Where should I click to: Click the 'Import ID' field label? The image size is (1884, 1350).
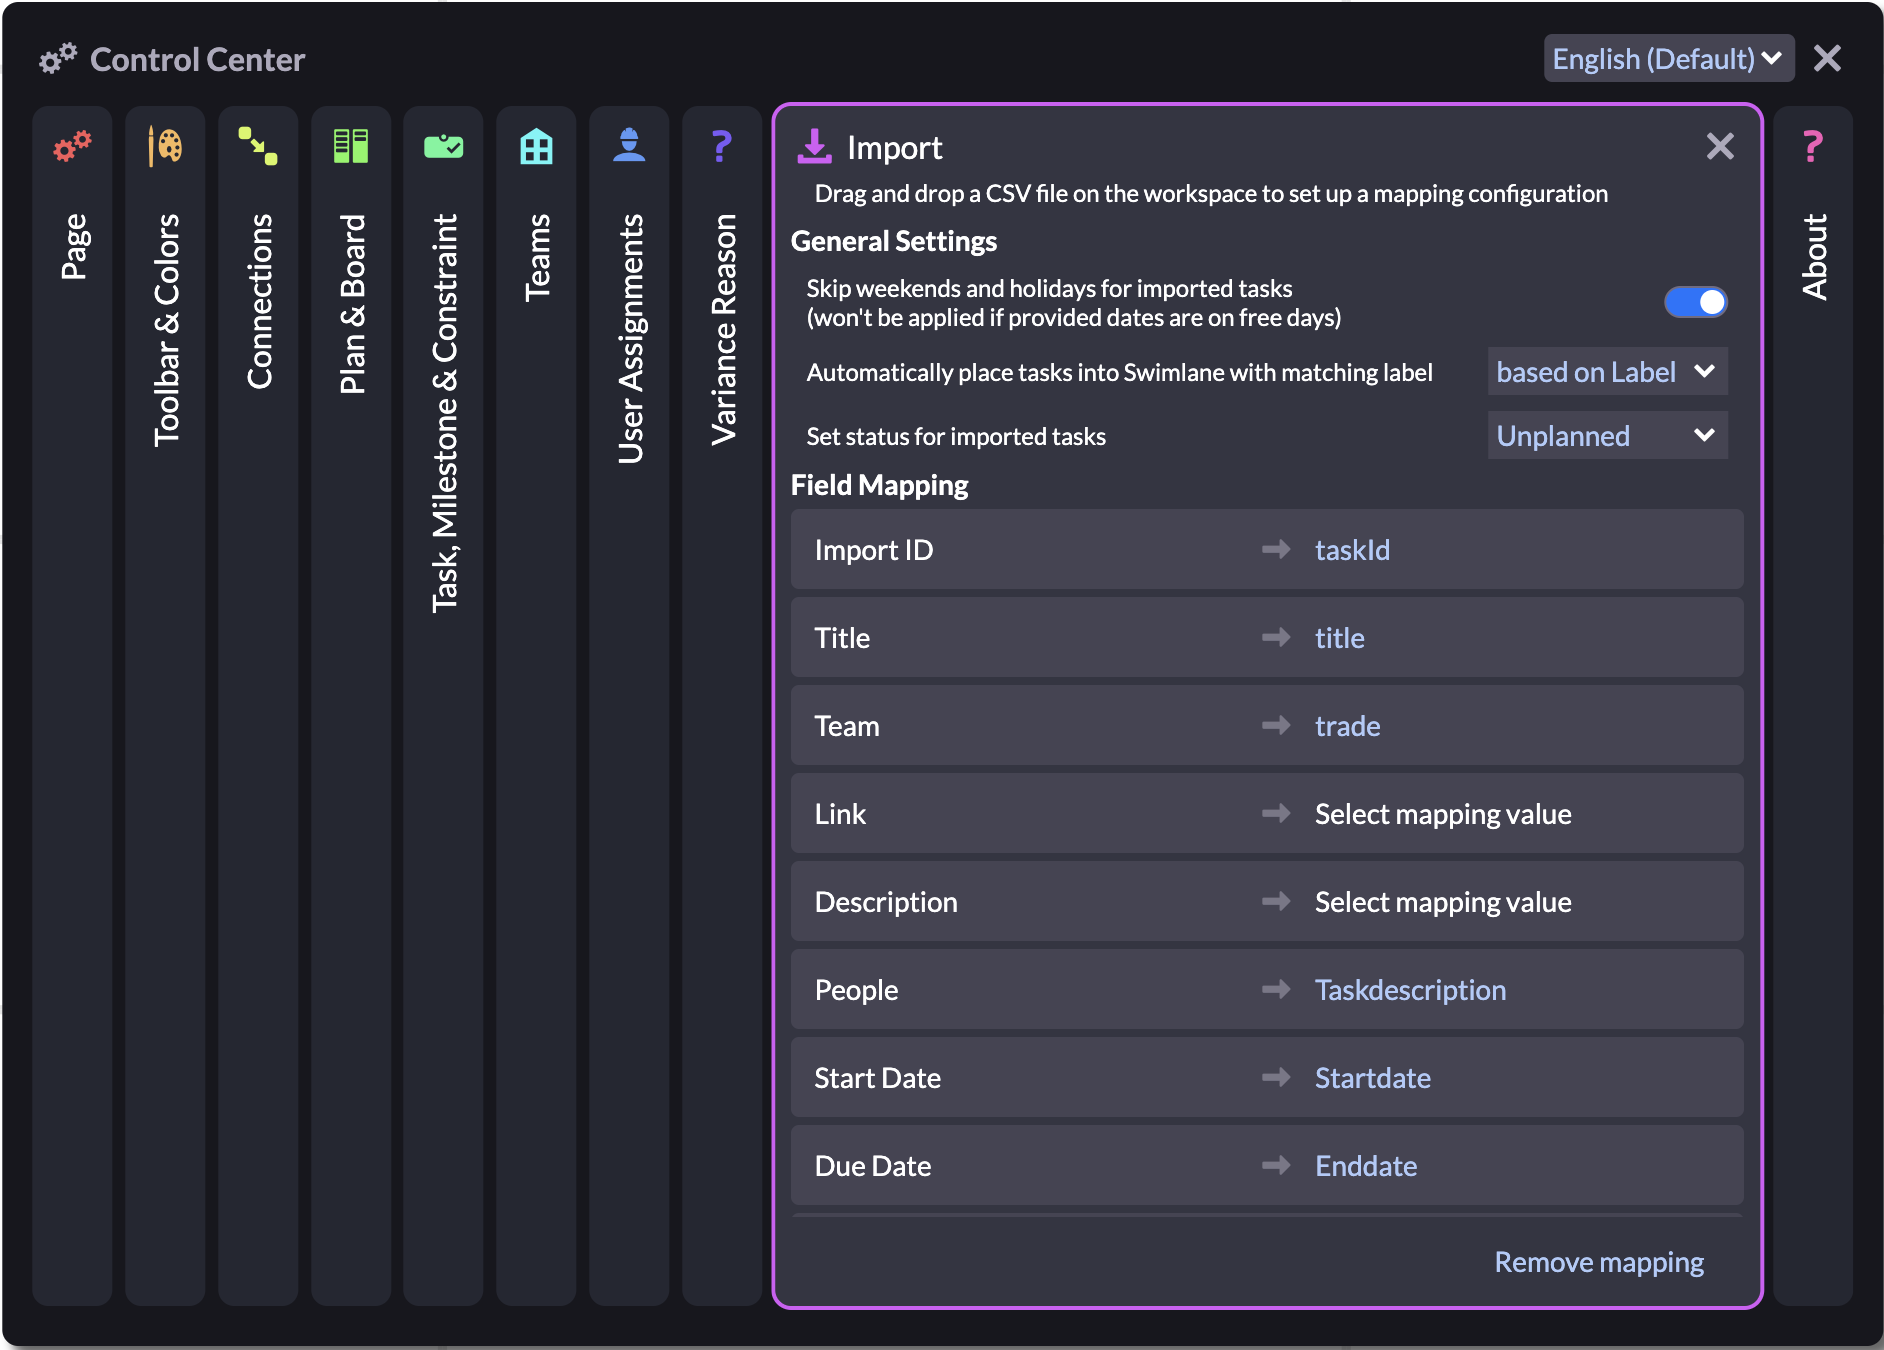(873, 550)
